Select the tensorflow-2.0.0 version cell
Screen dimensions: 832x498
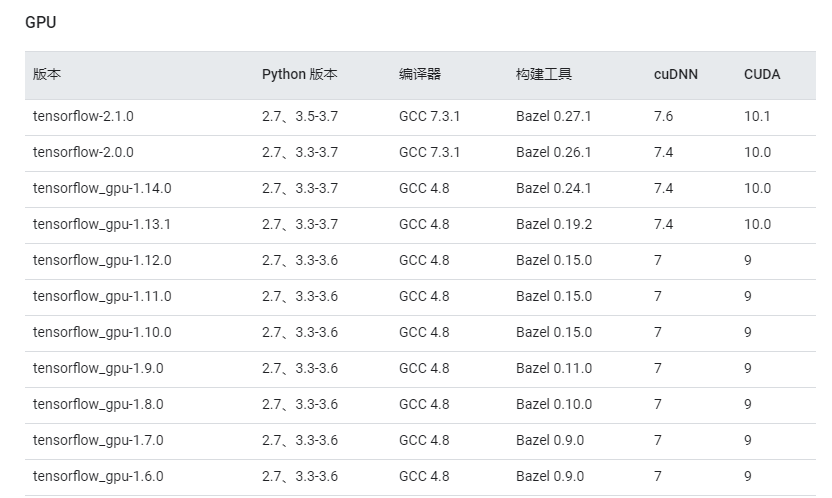[83, 152]
